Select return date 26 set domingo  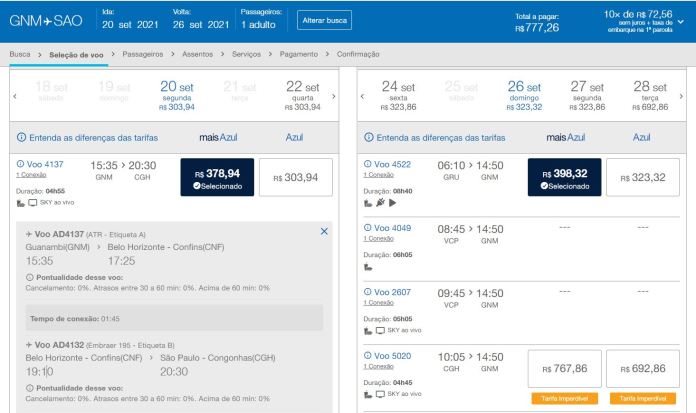point(524,95)
